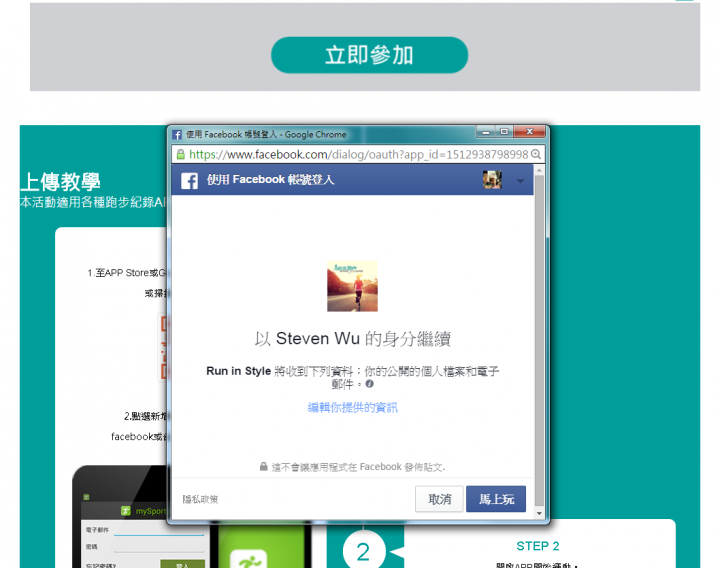Image resolution: width=720 pixels, height=568 pixels.
Task: Click the zoom magnifier icon in address bar
Action: coord(536,154)
